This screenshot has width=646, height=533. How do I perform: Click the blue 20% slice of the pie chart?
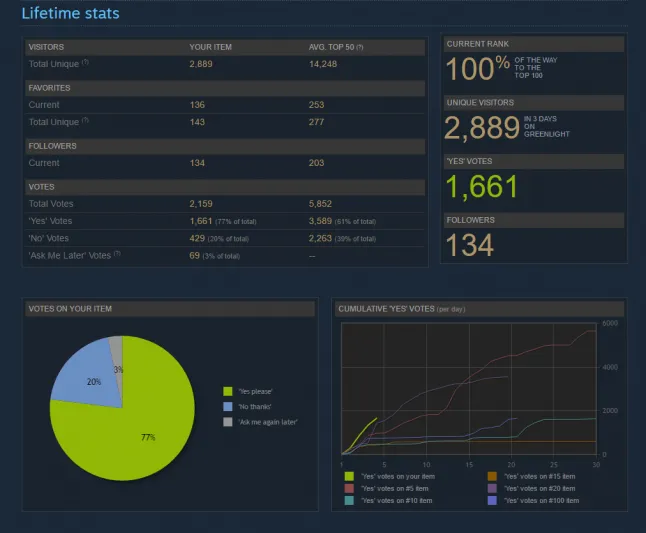pyautogui.click(x=89, y=377)
